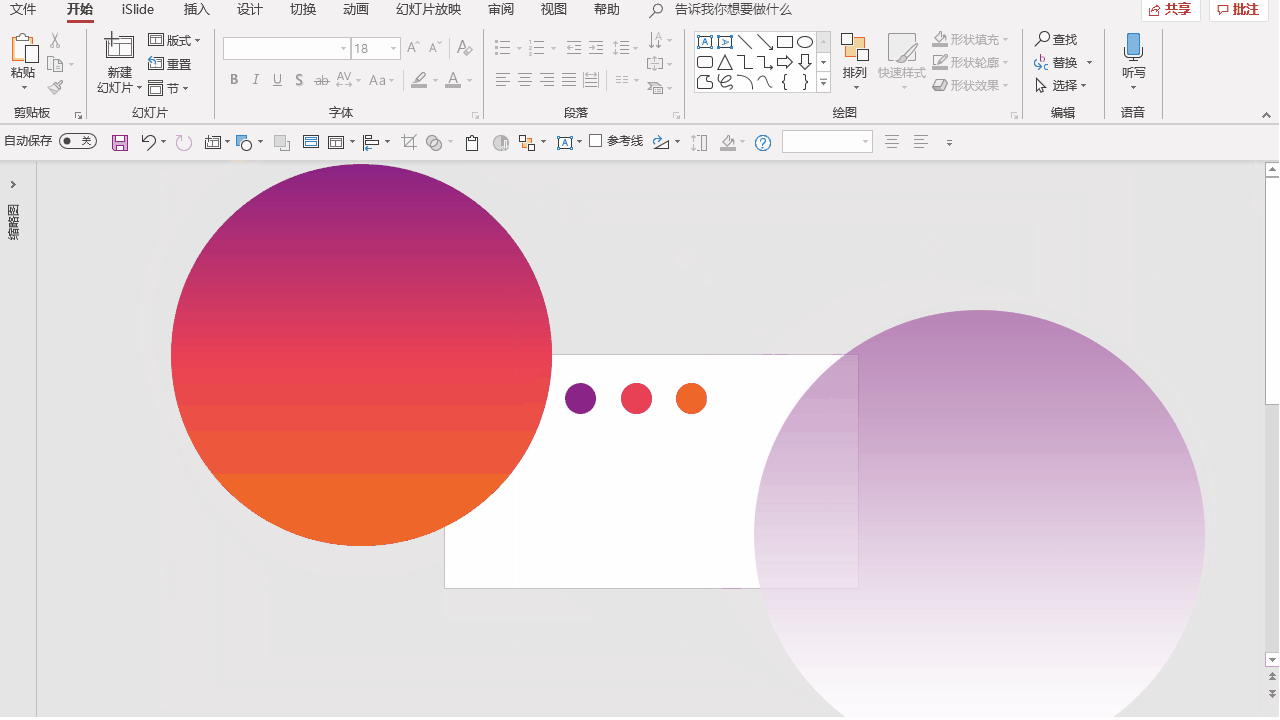Expand the thumbnail (缩略图) pane chevron
The height and width of the screenshot is (720, 1280).
13,185
